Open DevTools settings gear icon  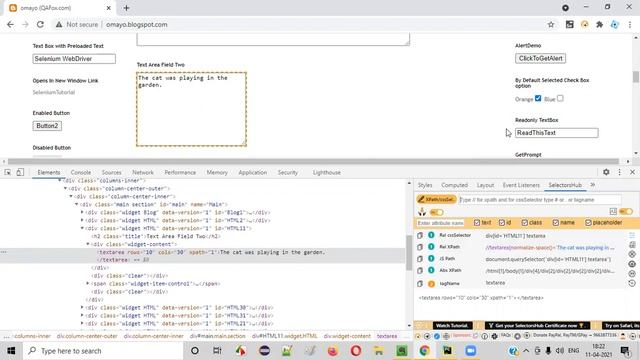click(606, 172)
